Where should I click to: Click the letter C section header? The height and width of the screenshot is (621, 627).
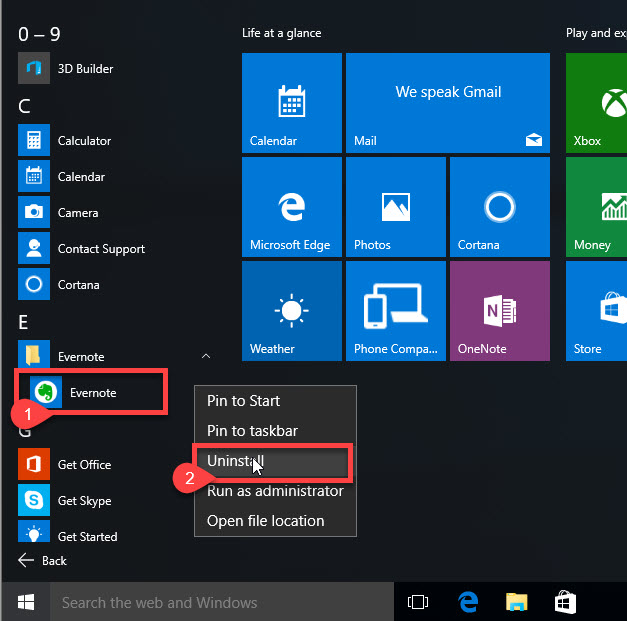24,106
